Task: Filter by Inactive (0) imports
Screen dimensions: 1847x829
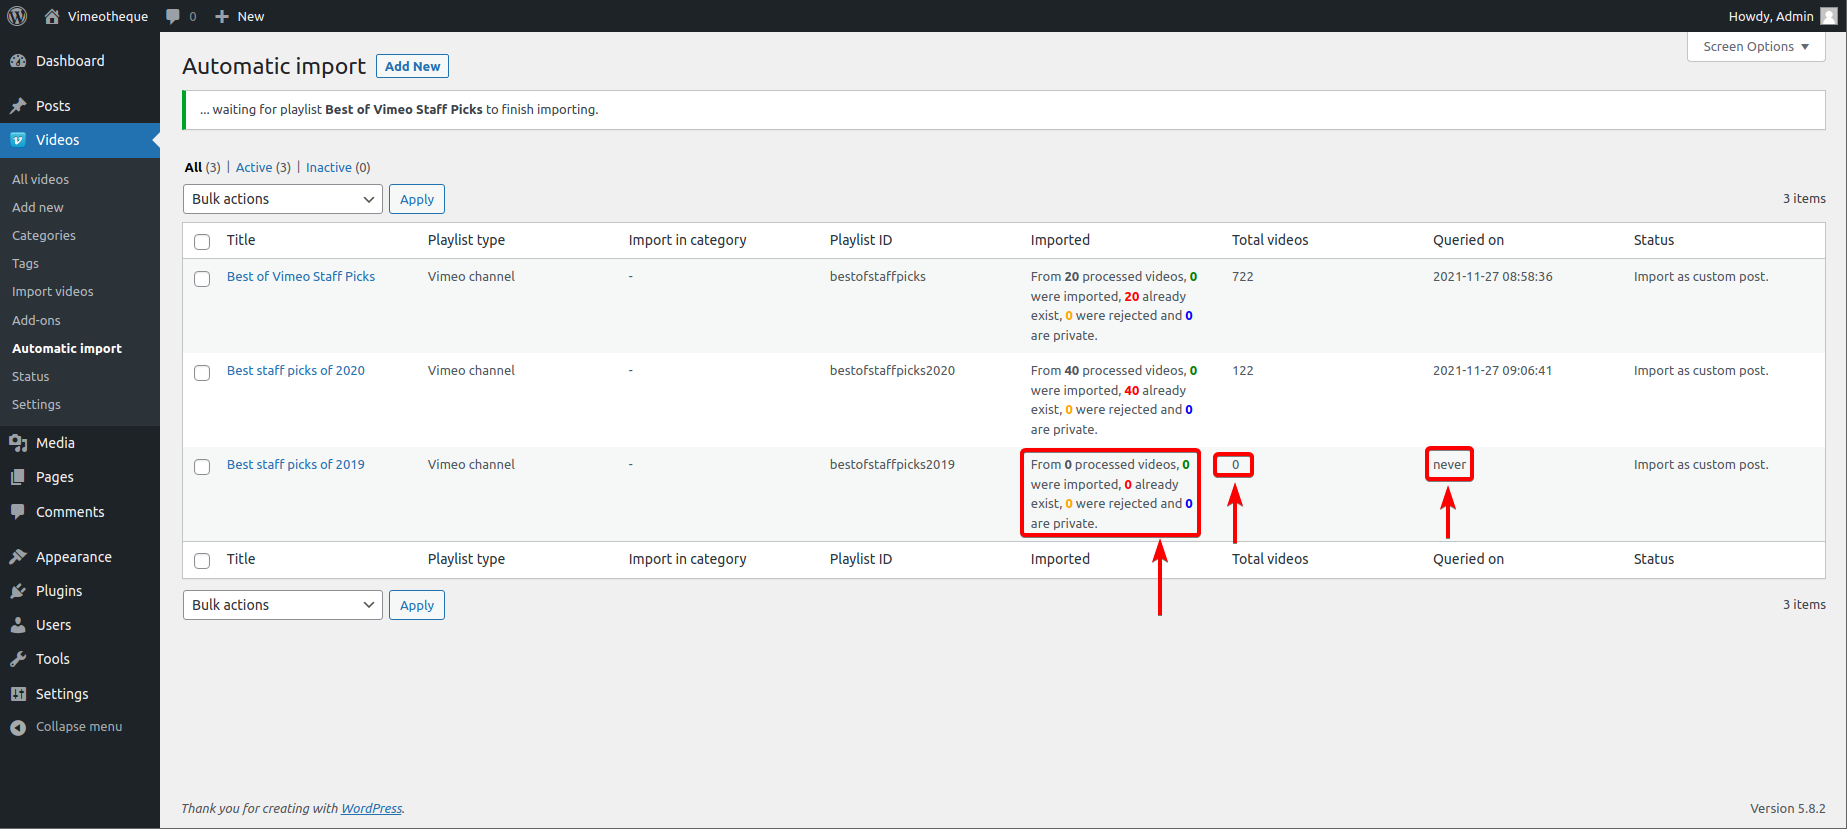Action: click(x=338, y=167)
